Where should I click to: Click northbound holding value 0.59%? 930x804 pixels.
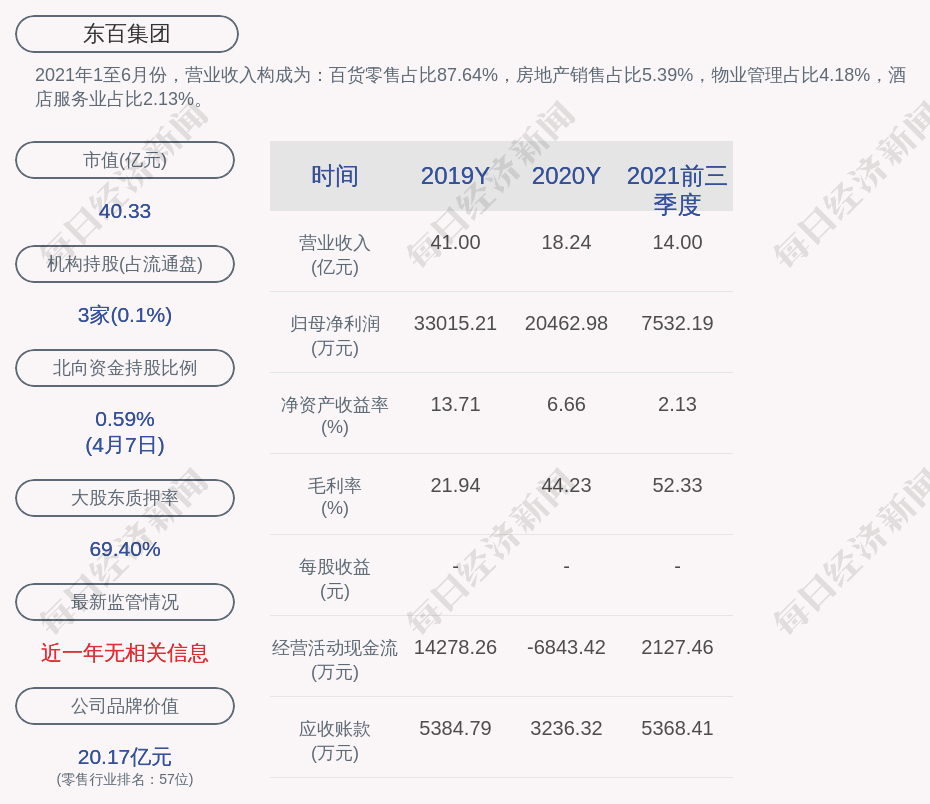click(125, 419)
